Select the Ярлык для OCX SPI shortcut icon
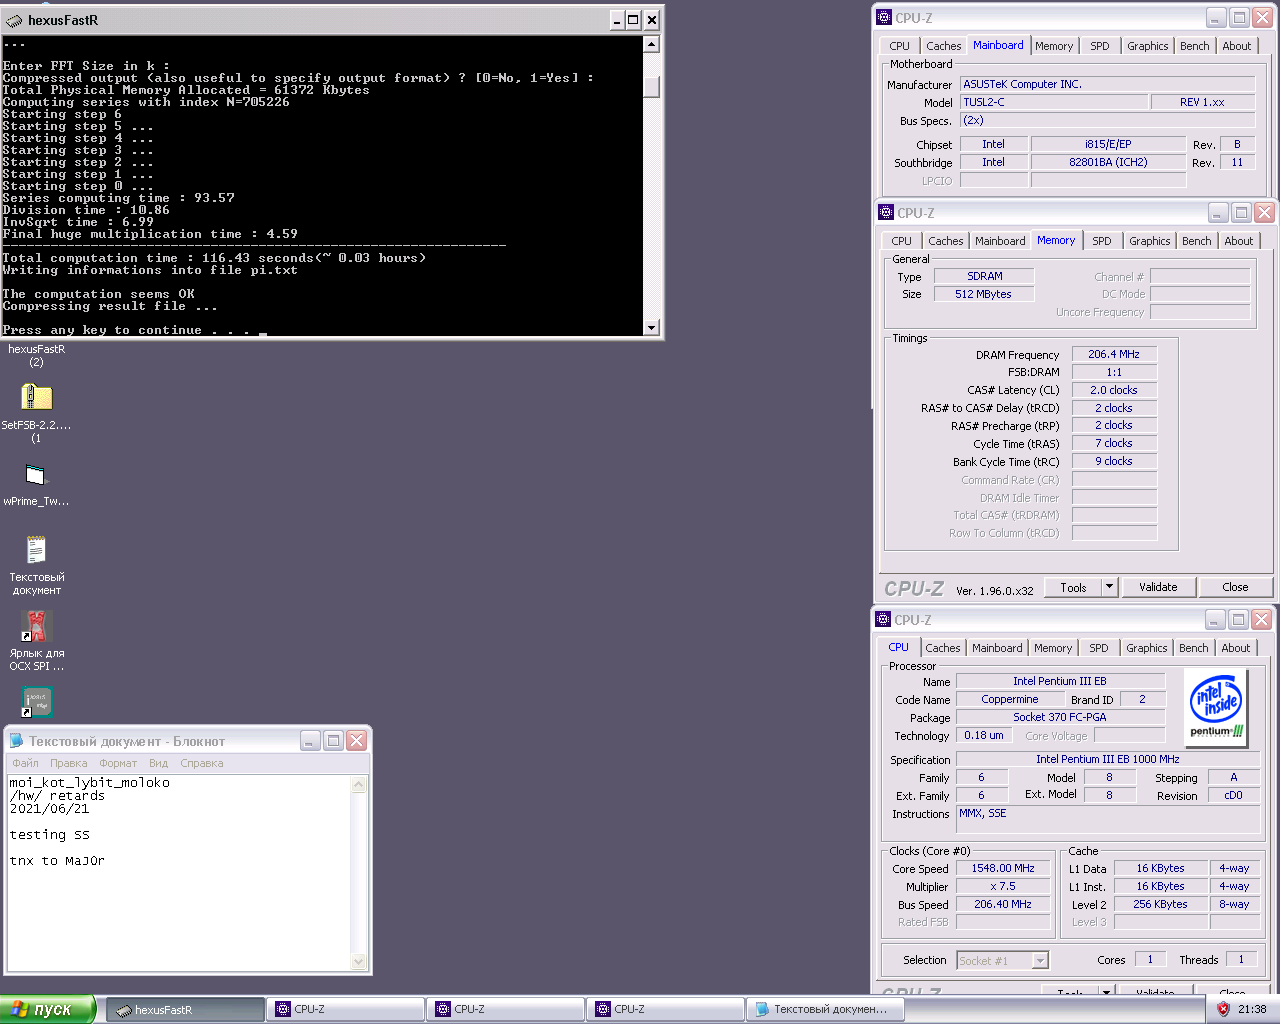1280x1024 pixels. pos(36,627)
